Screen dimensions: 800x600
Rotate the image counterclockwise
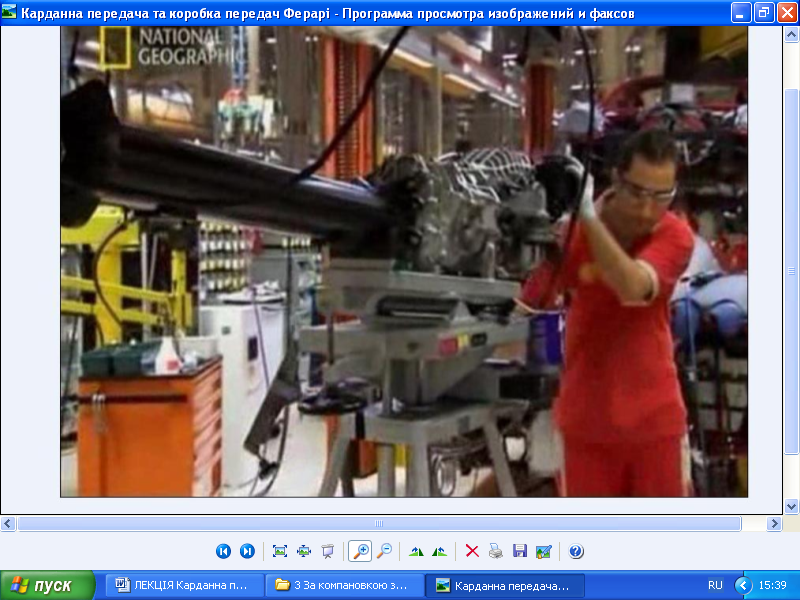(439, 551)
